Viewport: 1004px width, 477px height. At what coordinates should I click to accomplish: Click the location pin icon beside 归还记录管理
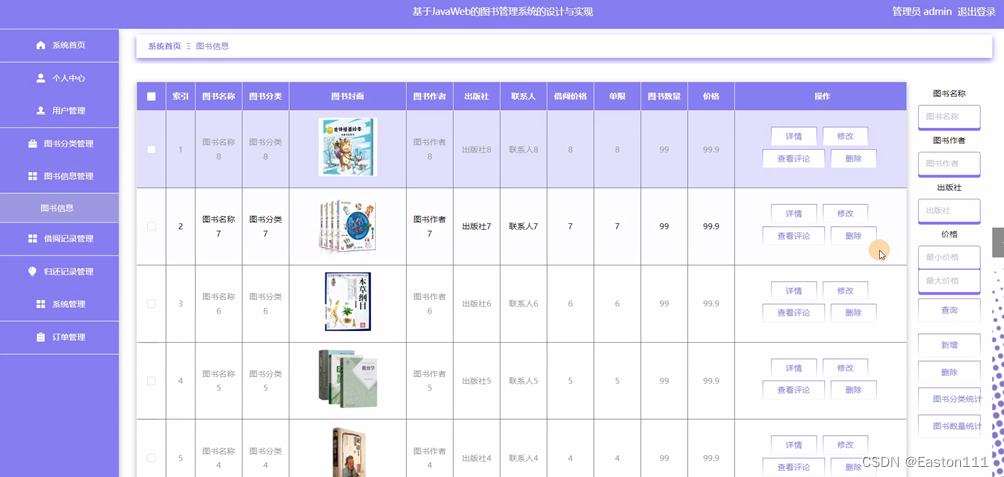pyautogui.click(x=33, y=271)
